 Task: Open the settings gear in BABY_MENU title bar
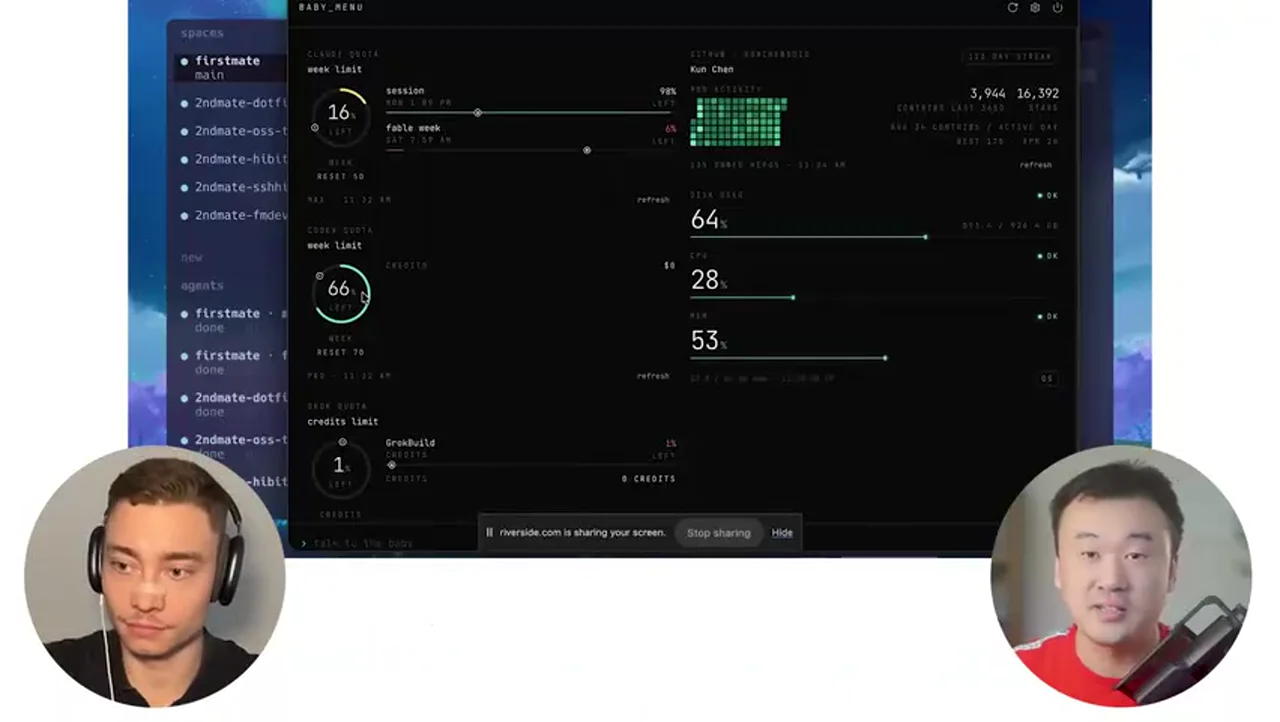[1035, 8]
